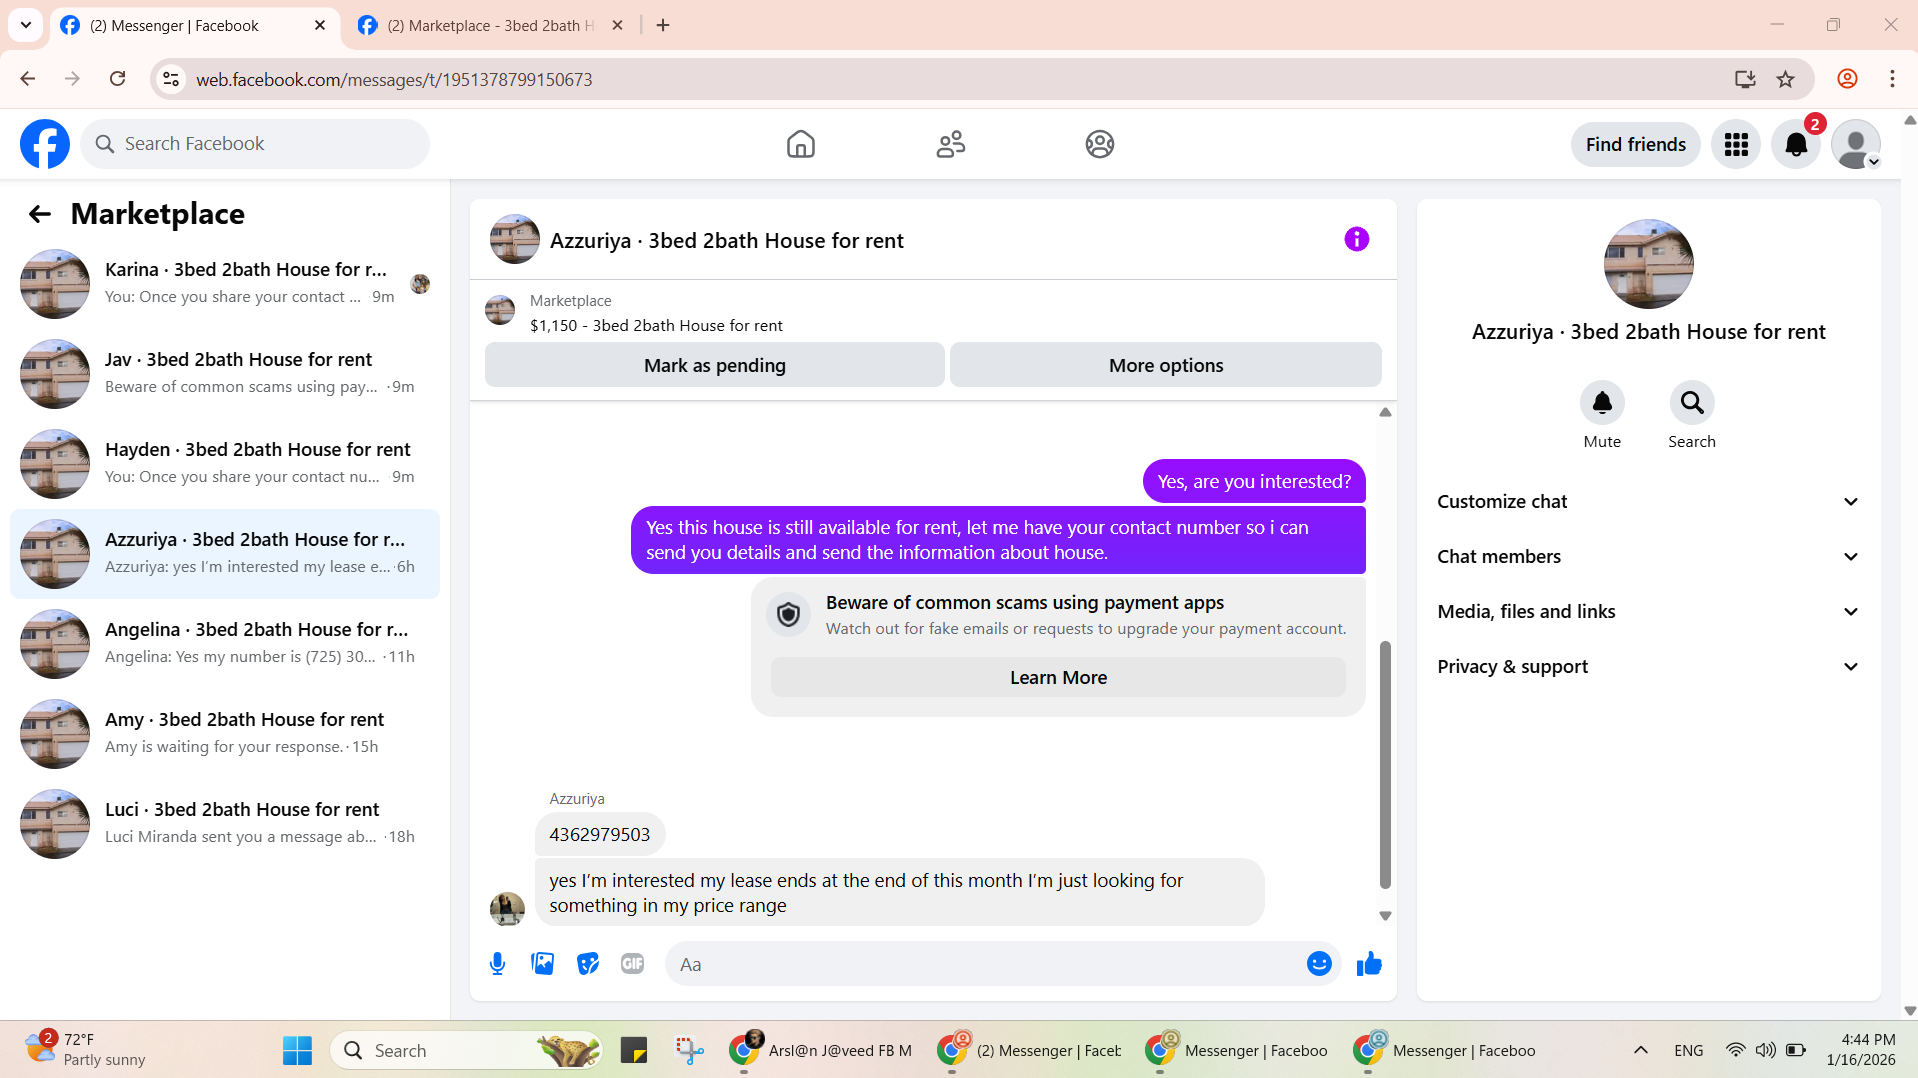Expand the Privacy & support section
Screen dimensions: 1918x1078
[x=1648, y=667]
